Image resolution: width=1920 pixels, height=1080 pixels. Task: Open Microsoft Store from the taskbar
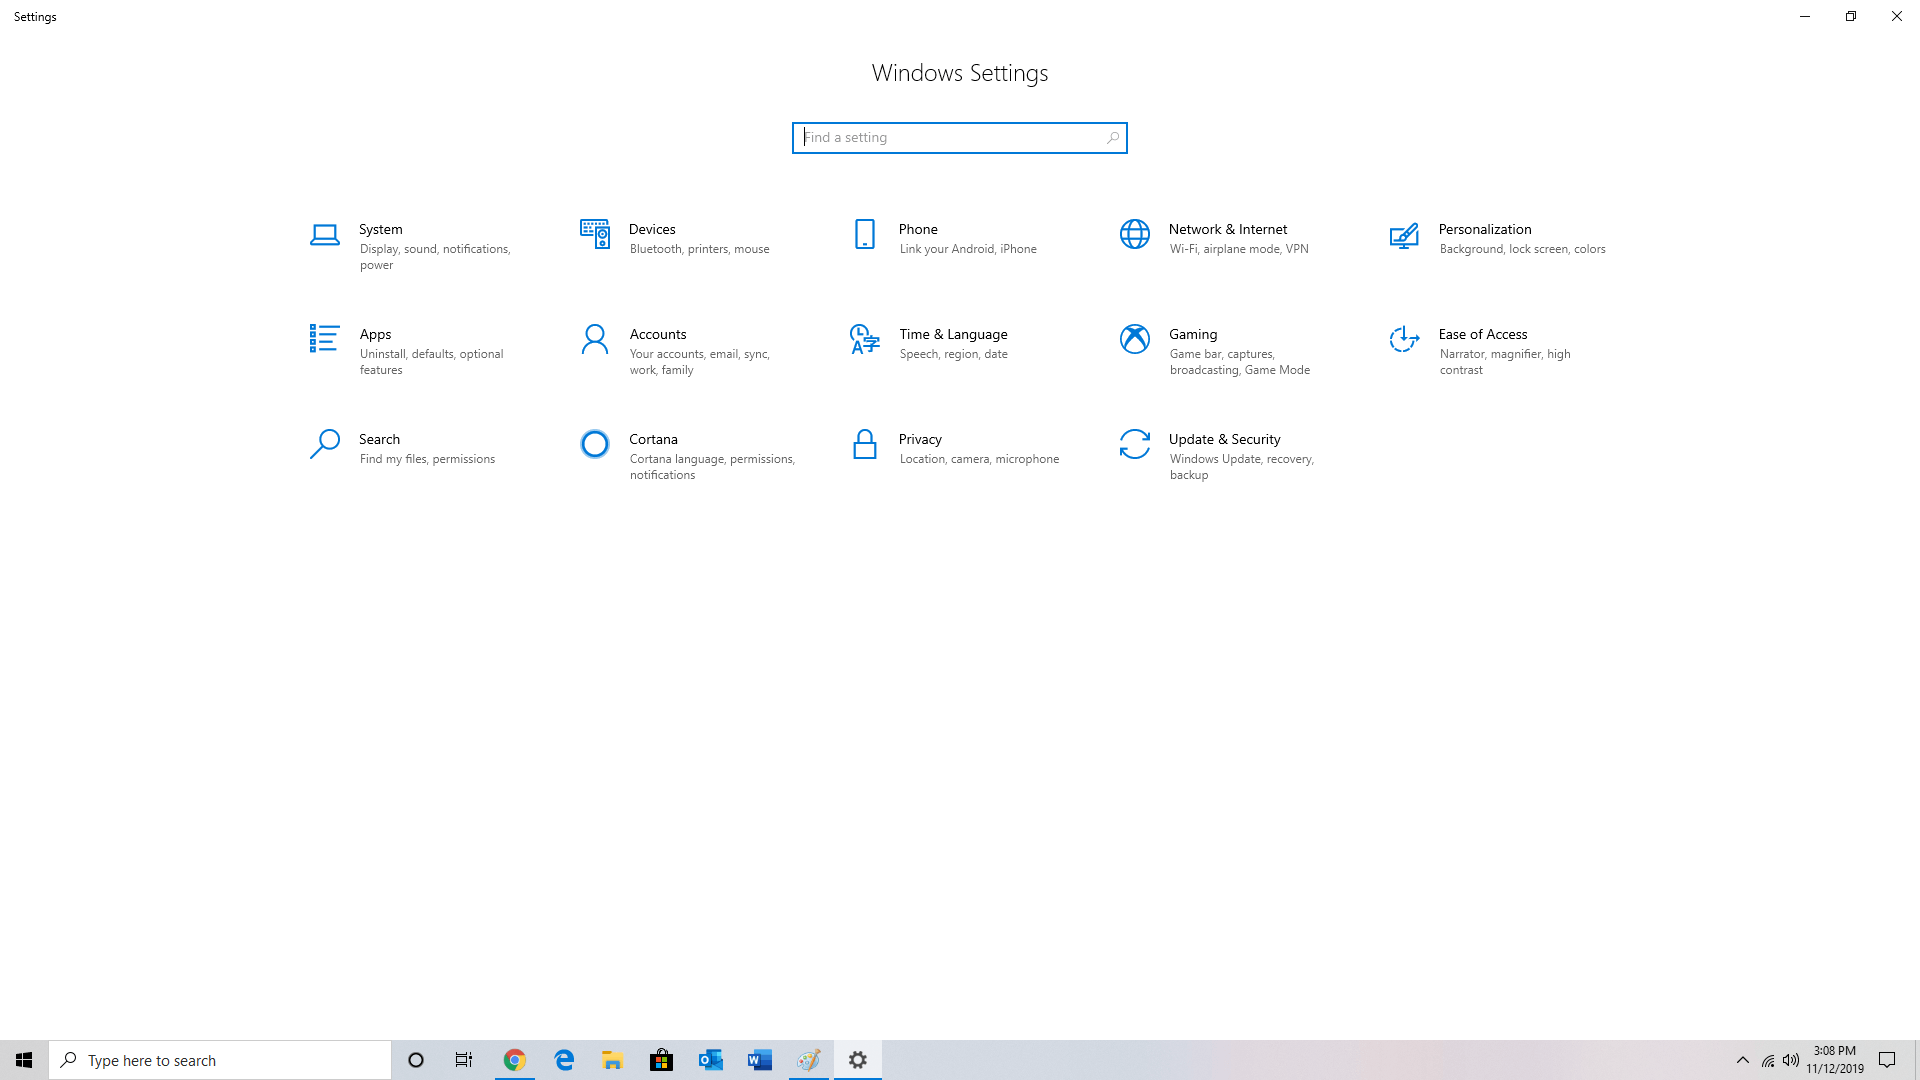[x=661, y=1060]
